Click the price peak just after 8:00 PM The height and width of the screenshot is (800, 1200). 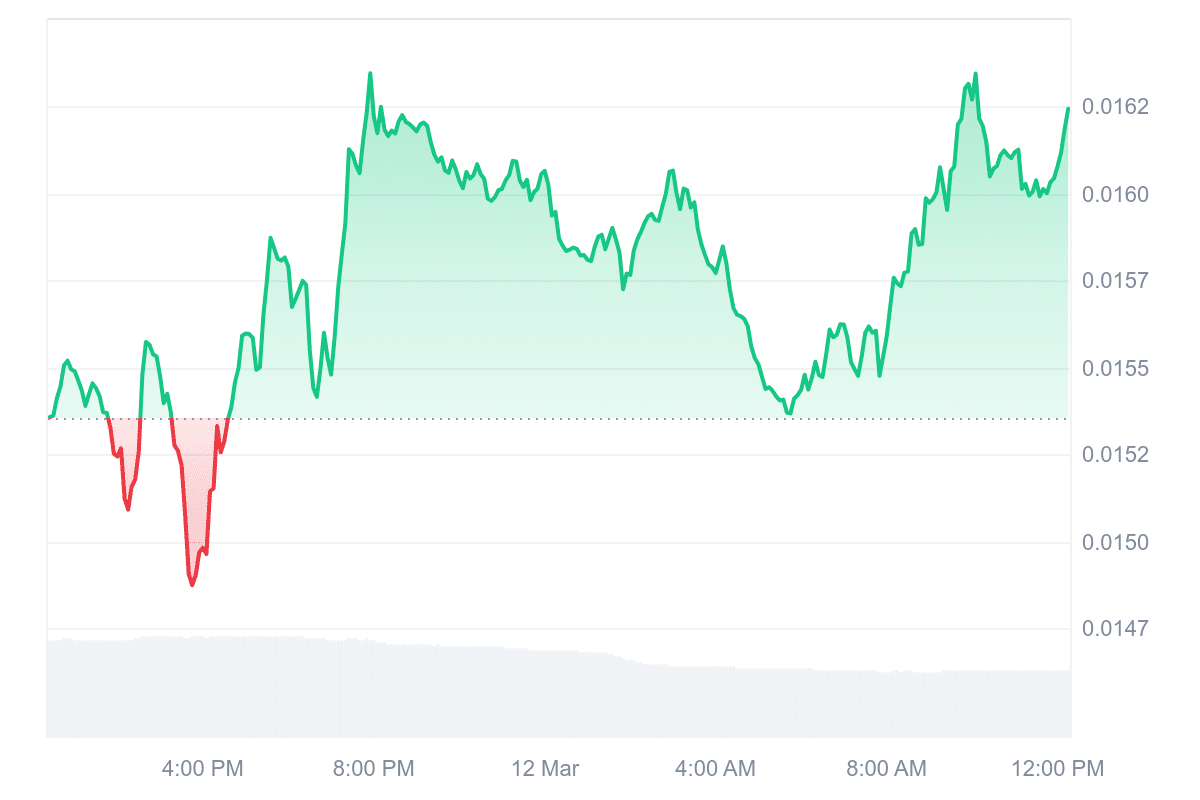coord(370,74)
